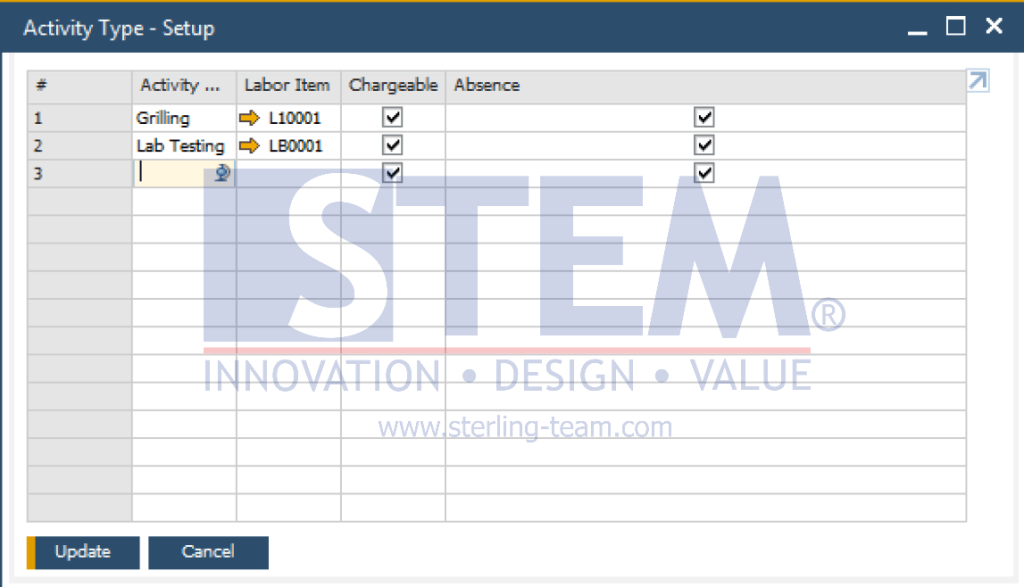1024x587 pixels.
Task: Click the orange link arrow next to LB0001
Action: point(247,145)
